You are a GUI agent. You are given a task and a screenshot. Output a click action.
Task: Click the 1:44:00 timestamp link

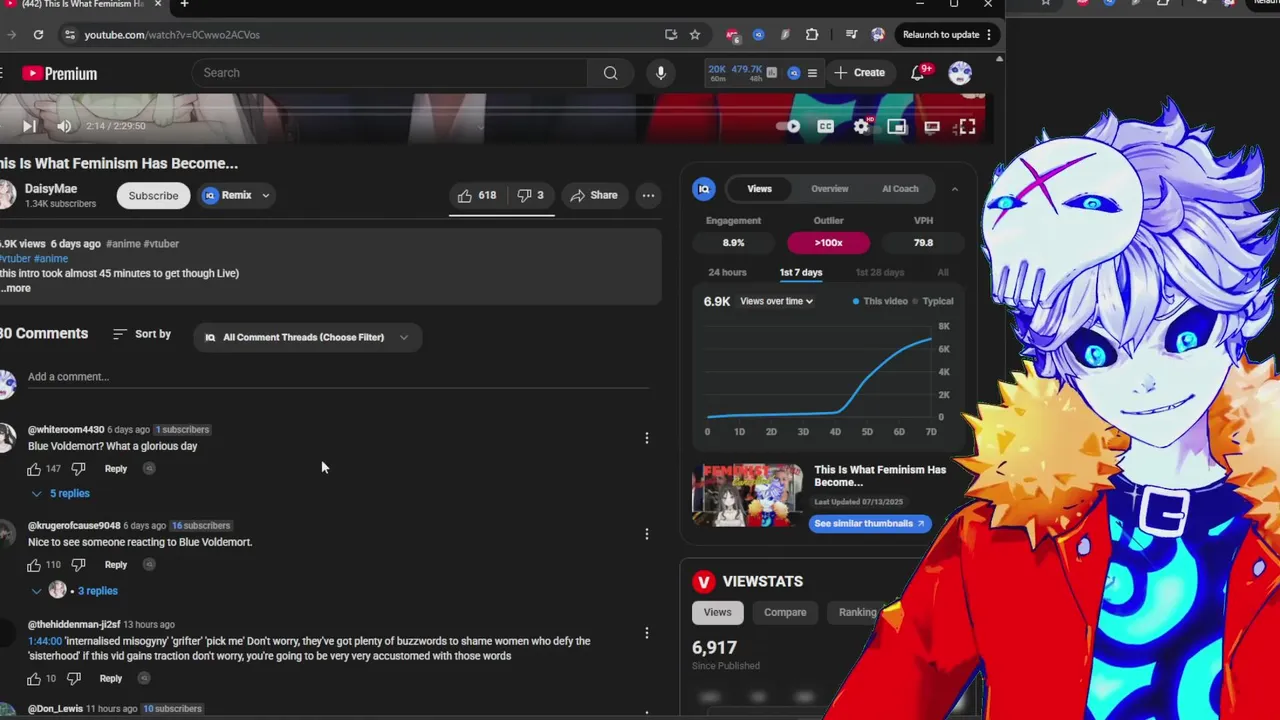tap(44, 641)
